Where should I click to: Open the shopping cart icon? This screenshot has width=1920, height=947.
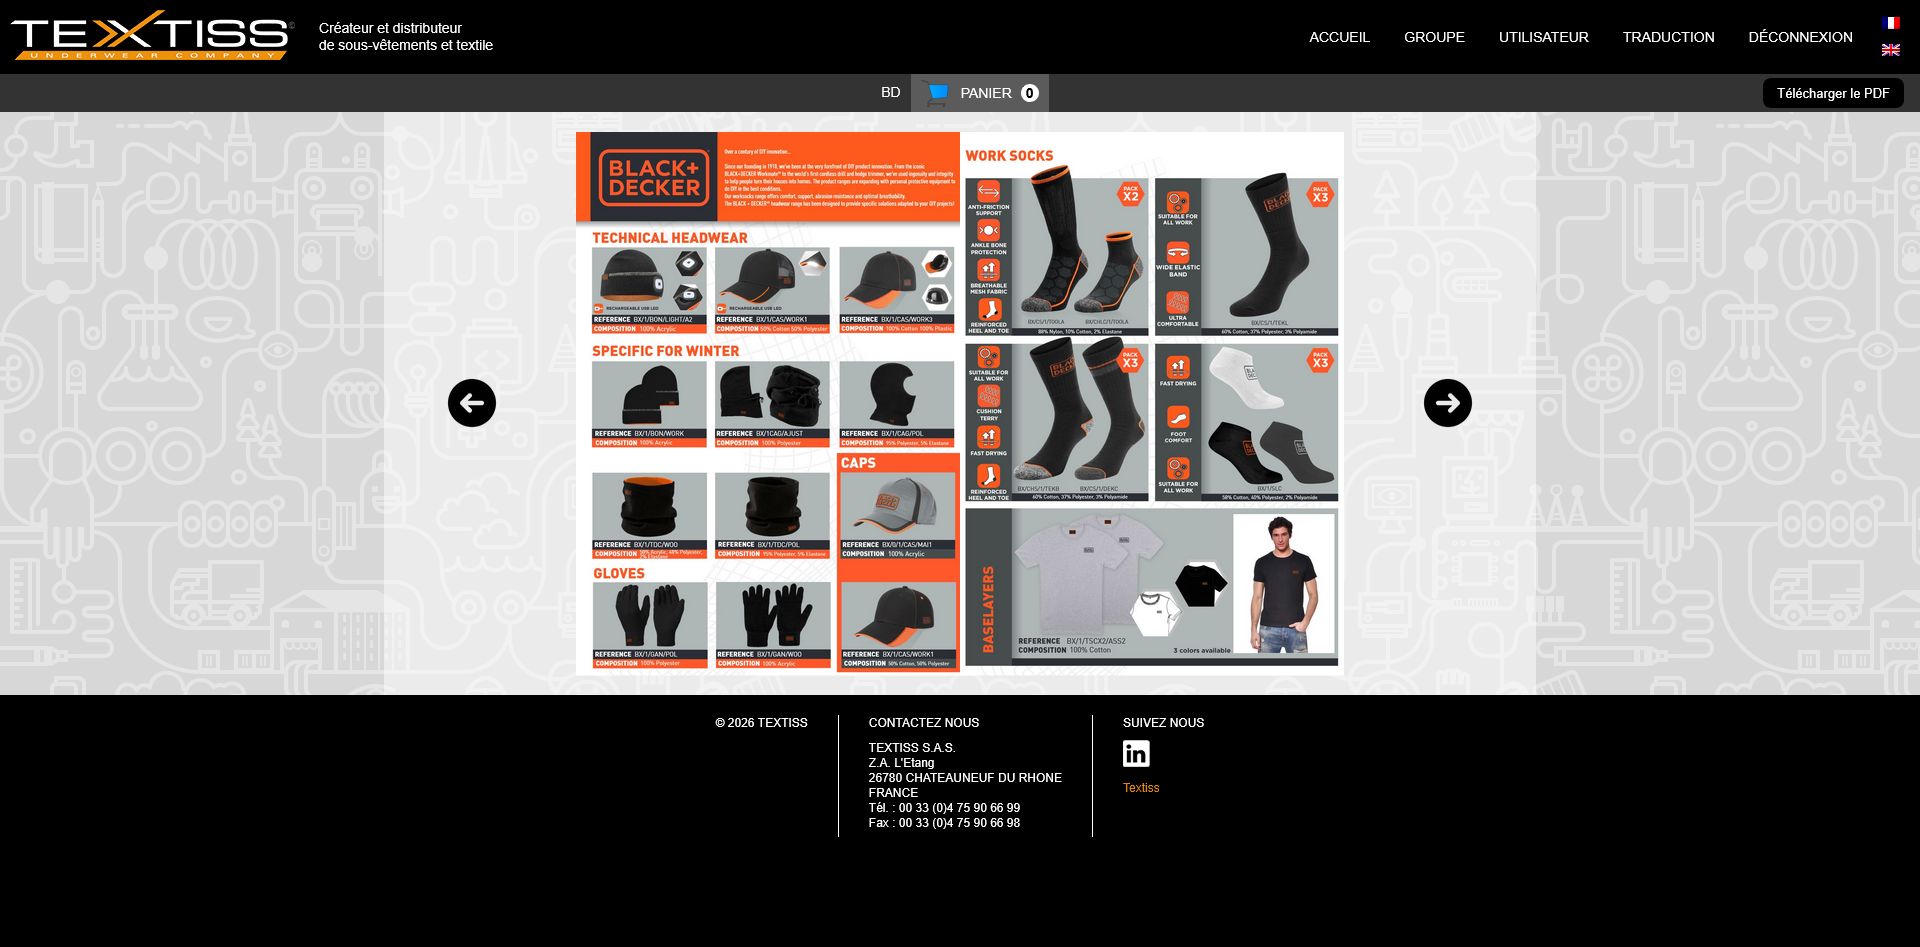pyautogui.click(x=936, y=93)
